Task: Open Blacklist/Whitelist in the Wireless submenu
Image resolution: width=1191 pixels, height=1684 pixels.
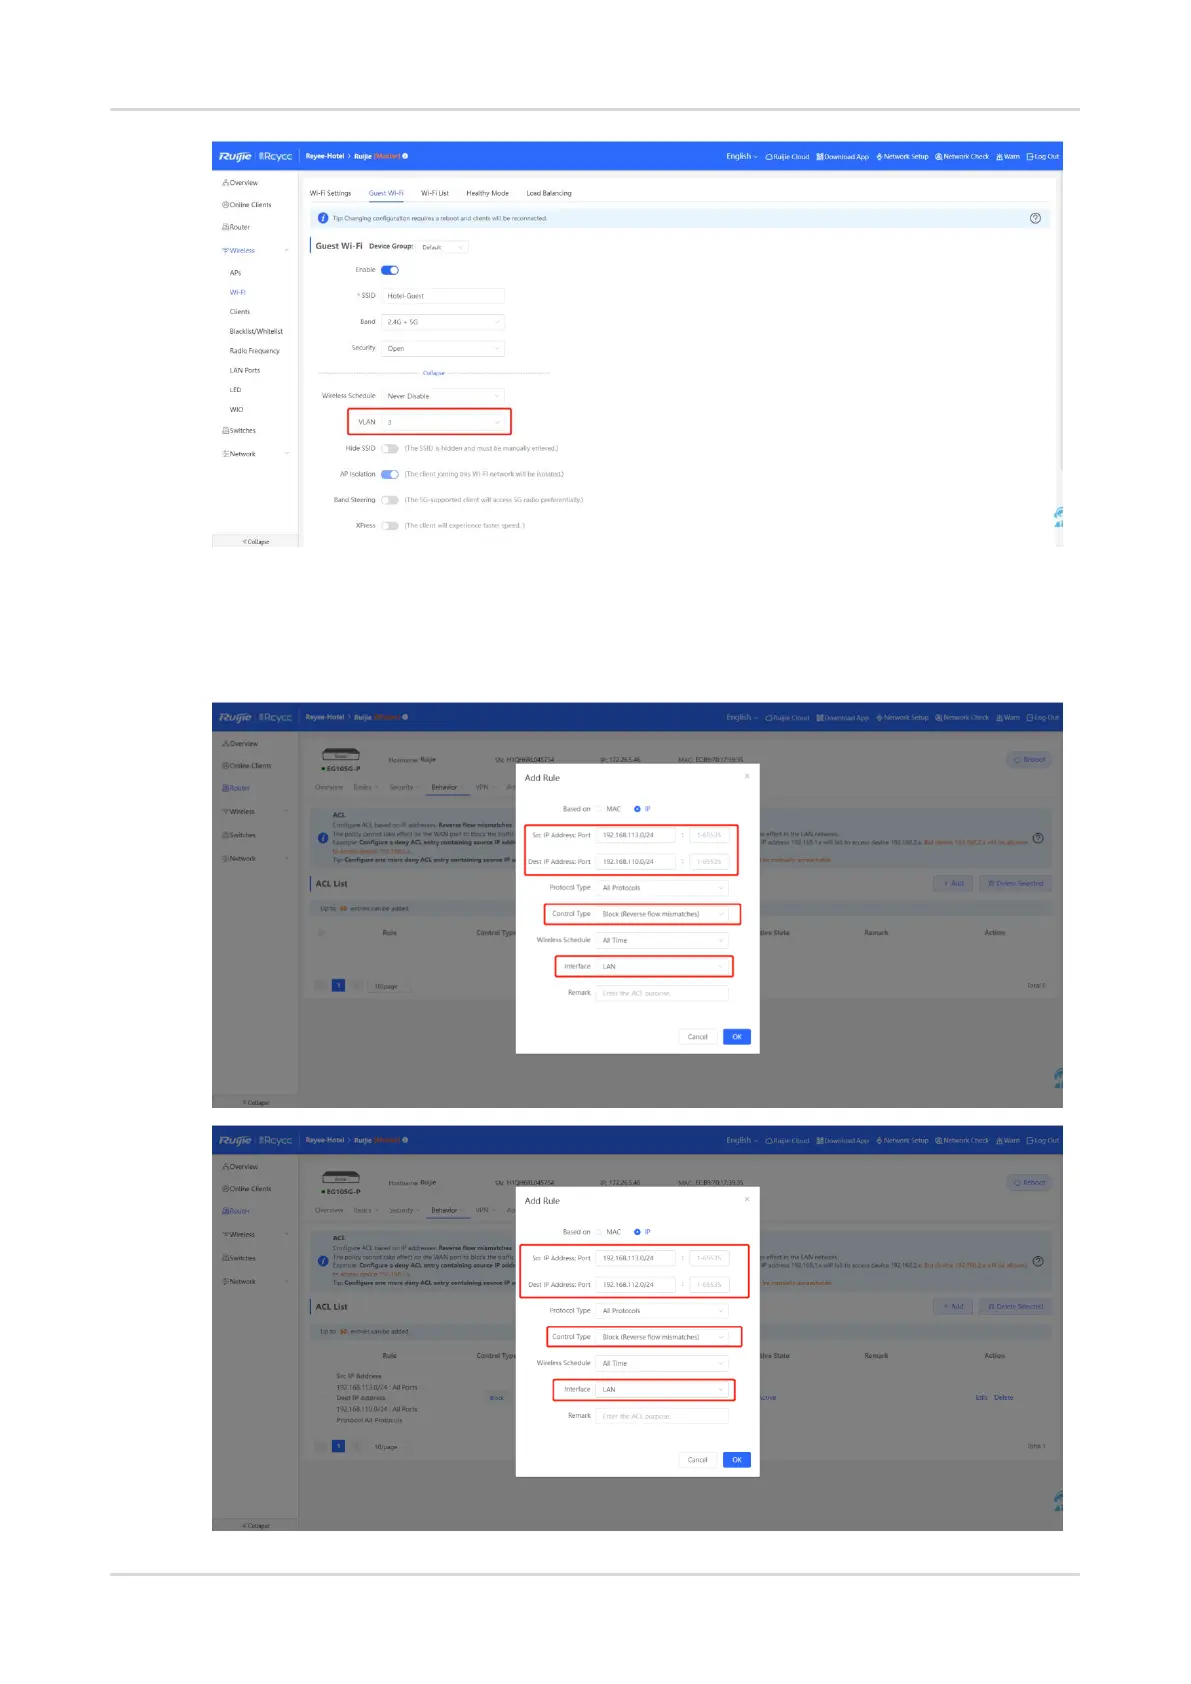Action: pos(256,332)
